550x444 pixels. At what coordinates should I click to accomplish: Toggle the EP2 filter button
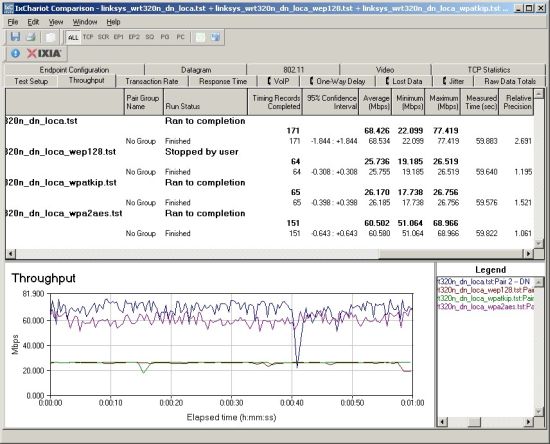point(134,37)
